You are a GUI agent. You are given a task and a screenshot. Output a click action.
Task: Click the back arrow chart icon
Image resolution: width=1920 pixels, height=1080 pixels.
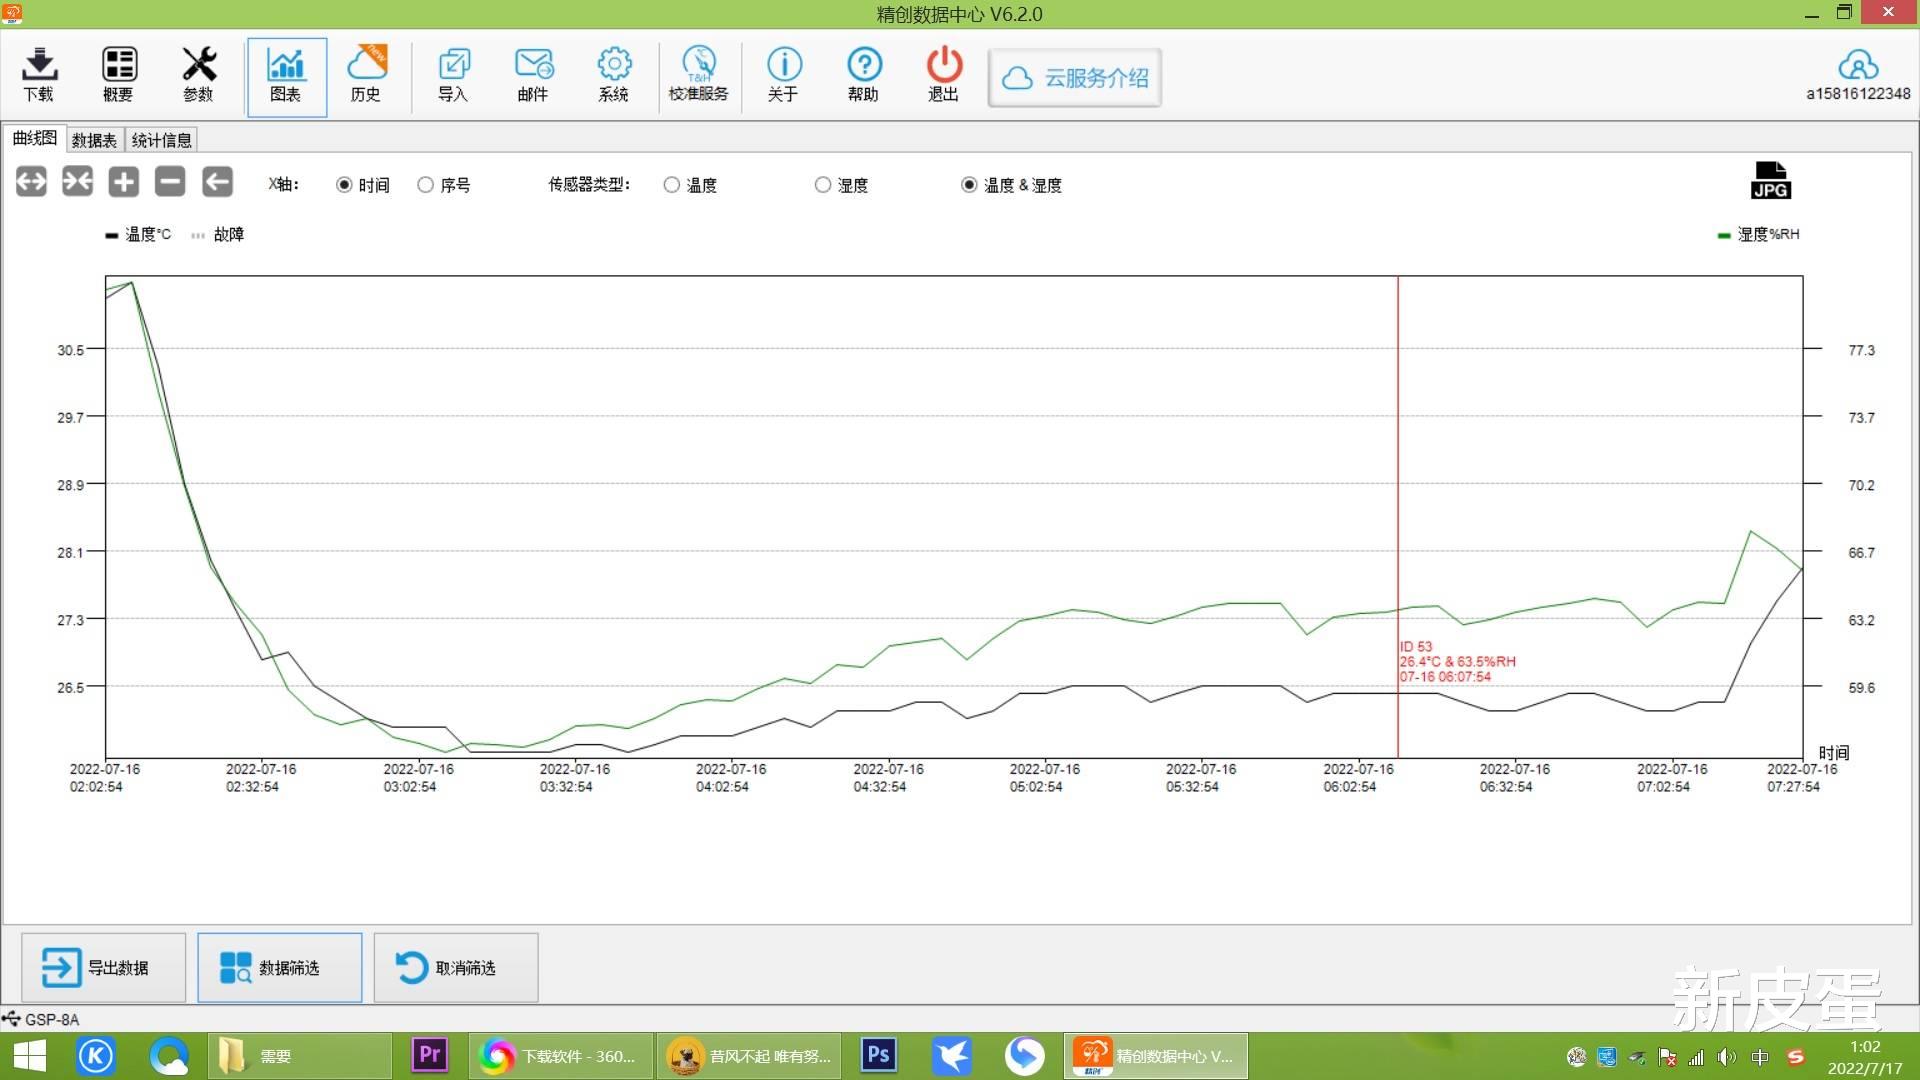(217, 182)
